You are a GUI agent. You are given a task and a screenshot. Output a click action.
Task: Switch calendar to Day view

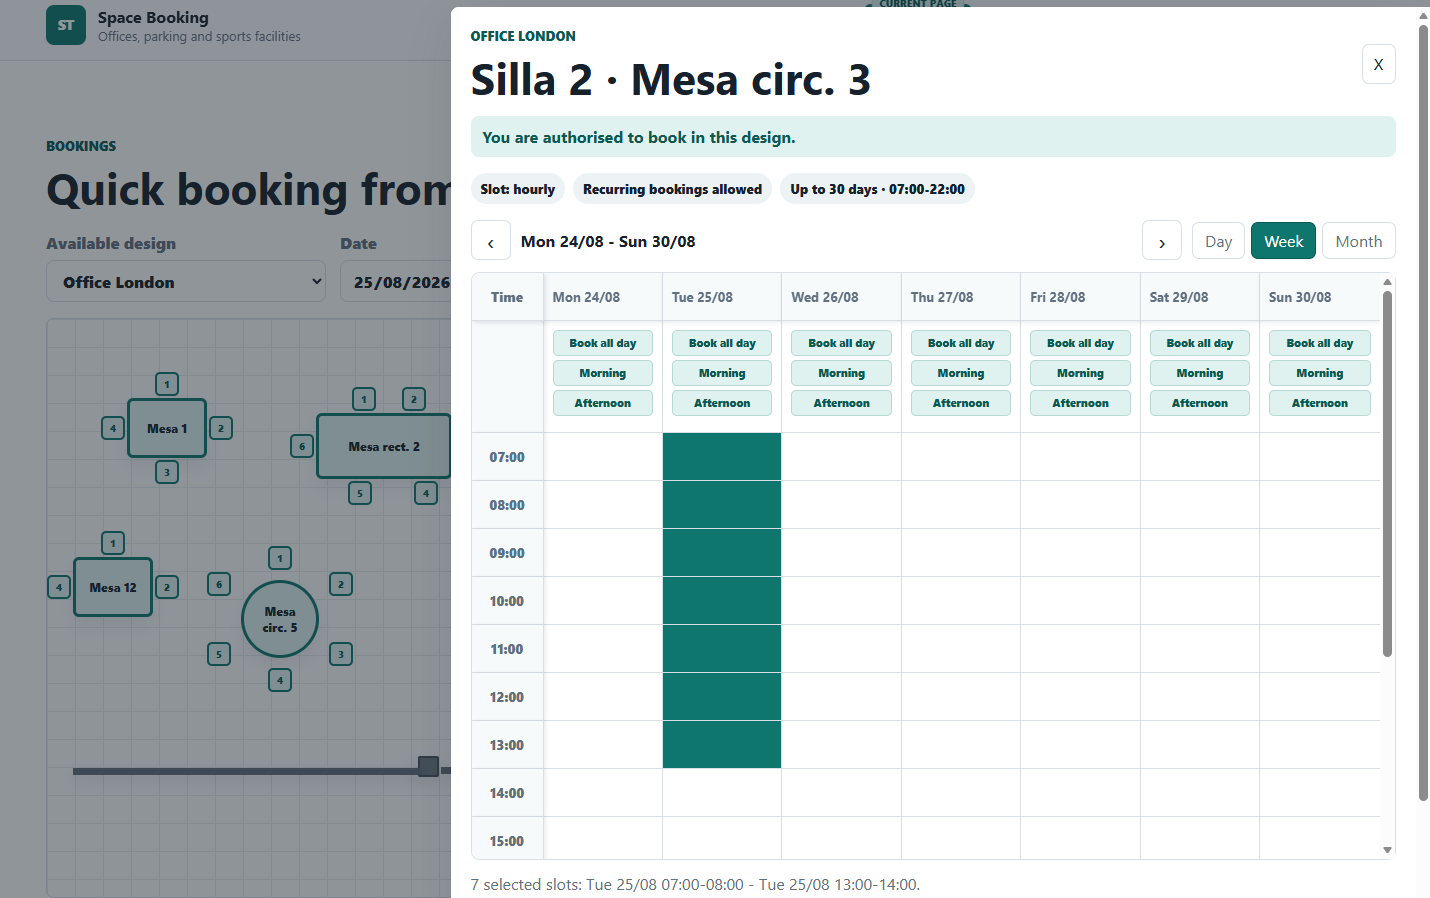click(1218, 241)
